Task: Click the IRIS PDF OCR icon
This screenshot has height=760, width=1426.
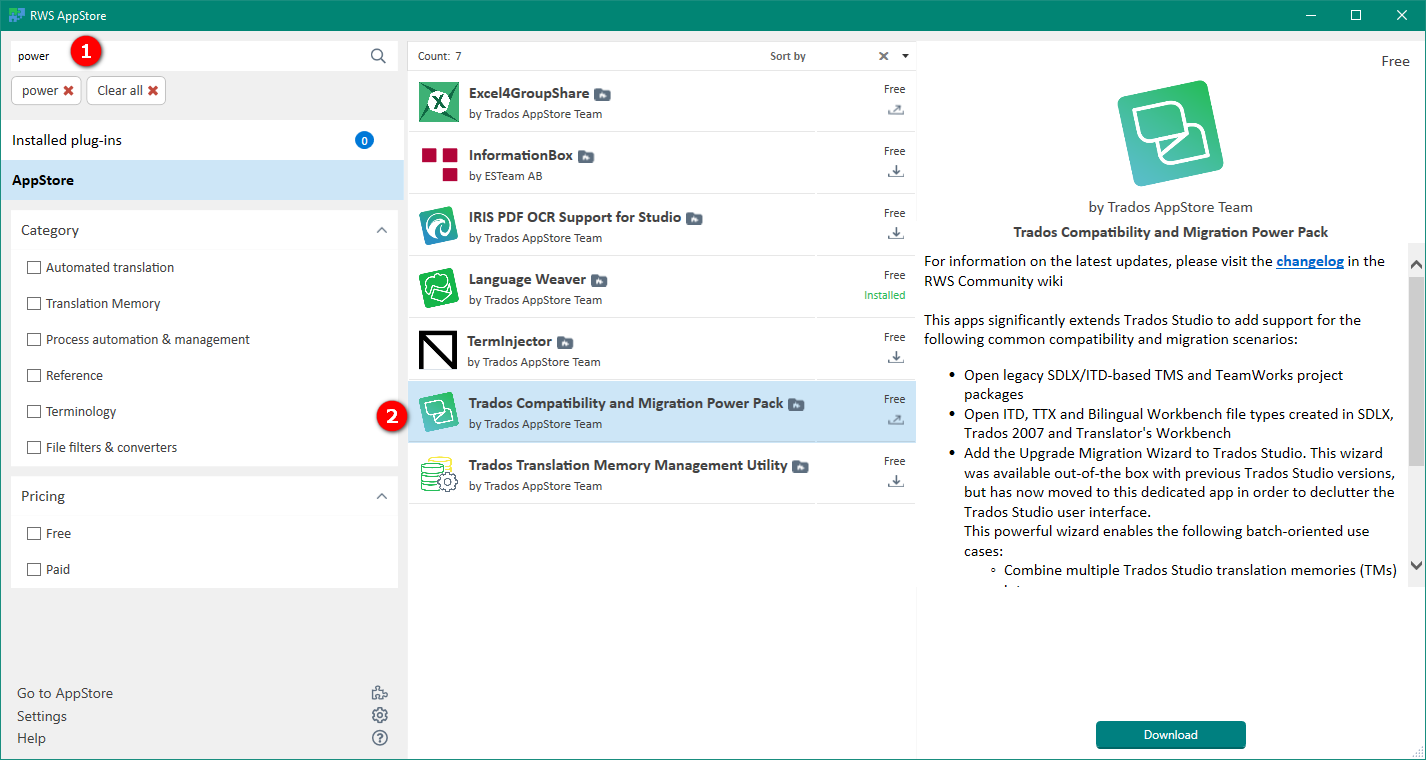Action: [439, 226]
